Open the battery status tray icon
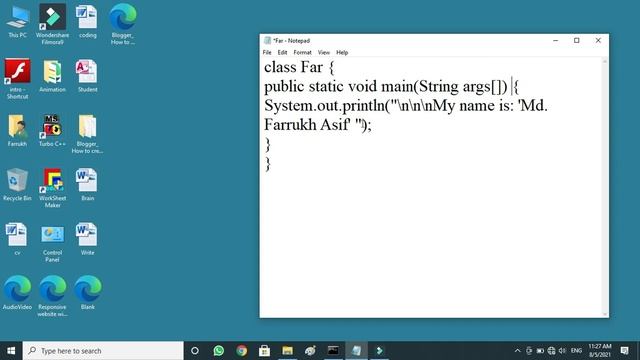 pos(540,351)
